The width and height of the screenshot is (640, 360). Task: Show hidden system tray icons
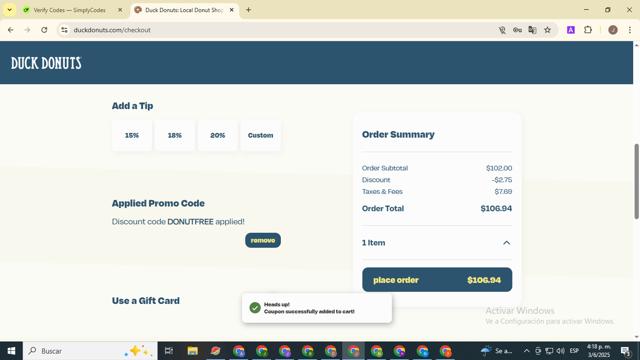pos(527,351)
